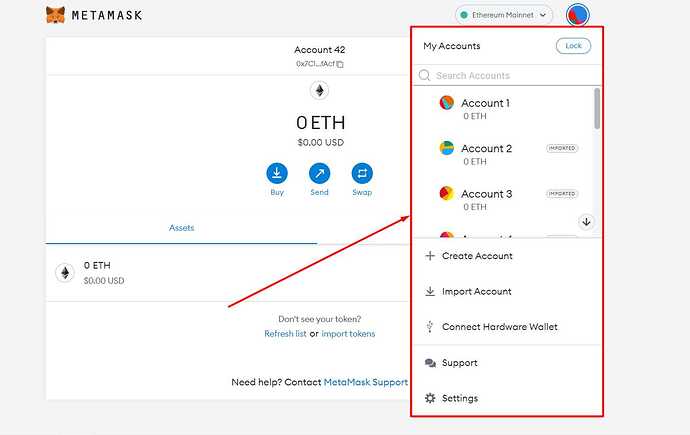
Task: Choose Create Account menu entry
Action: point(506,256)
